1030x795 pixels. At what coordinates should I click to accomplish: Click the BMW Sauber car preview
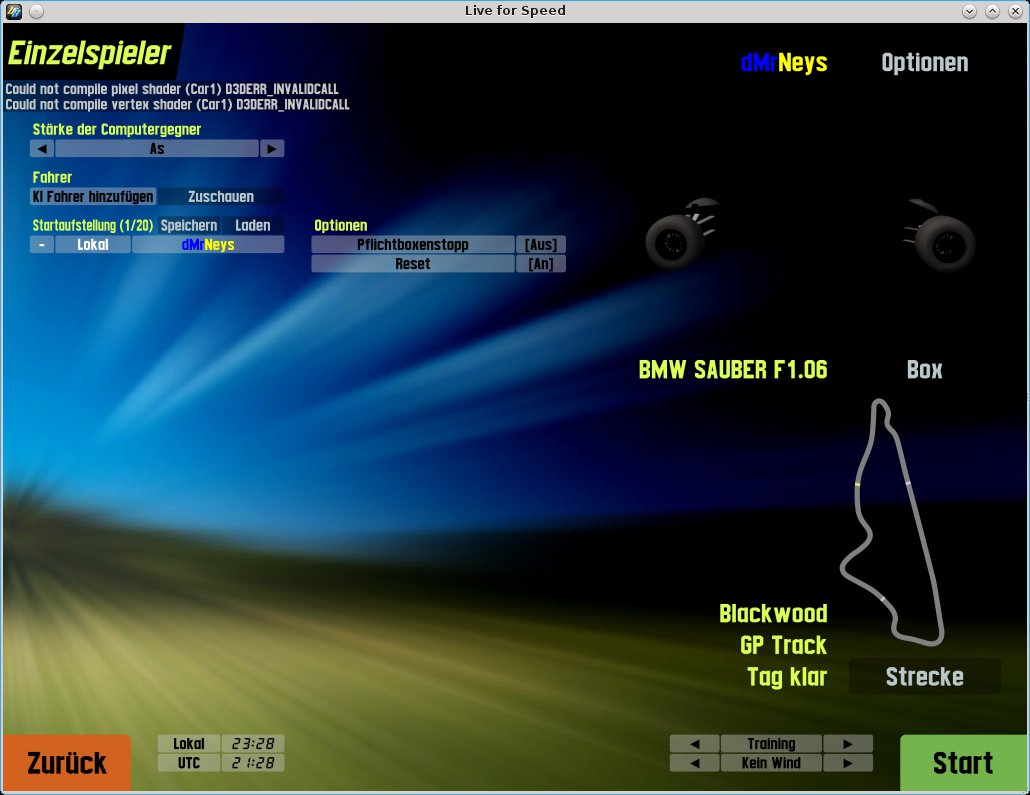tap(810, 235)
